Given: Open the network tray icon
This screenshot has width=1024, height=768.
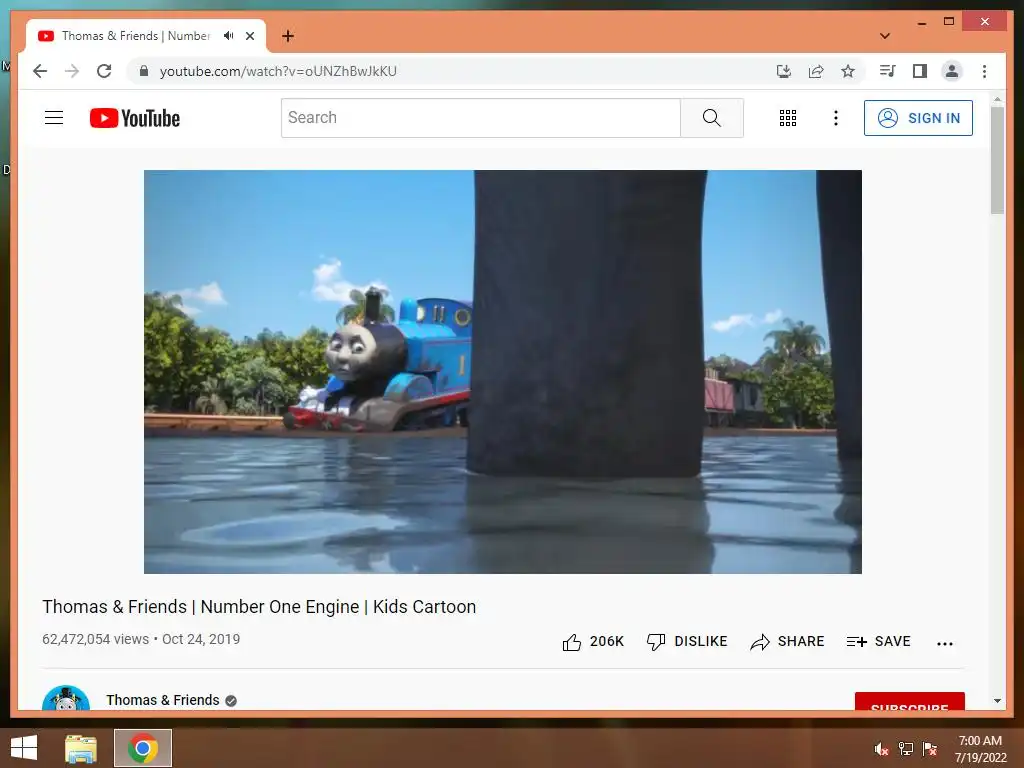Looking at the screenshot, I should [906, 749].
